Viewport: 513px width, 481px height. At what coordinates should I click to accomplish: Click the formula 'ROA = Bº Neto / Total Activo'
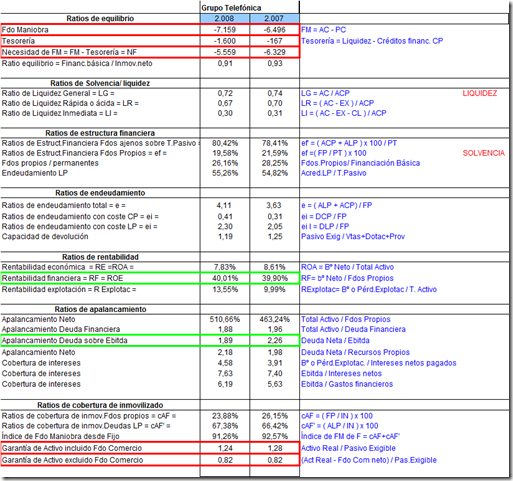coord(347,267)
